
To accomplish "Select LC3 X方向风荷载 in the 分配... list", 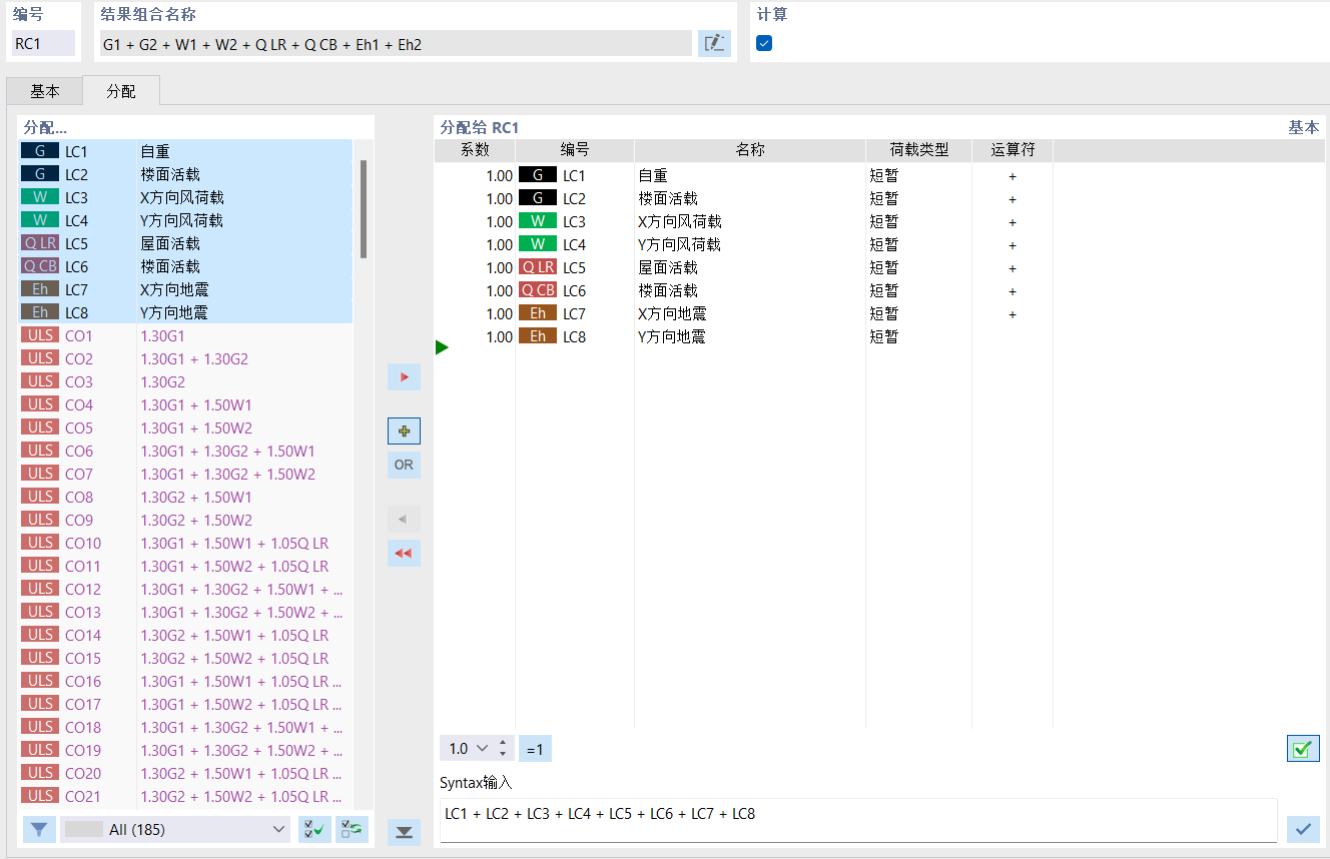I will [x=186, y=197].
